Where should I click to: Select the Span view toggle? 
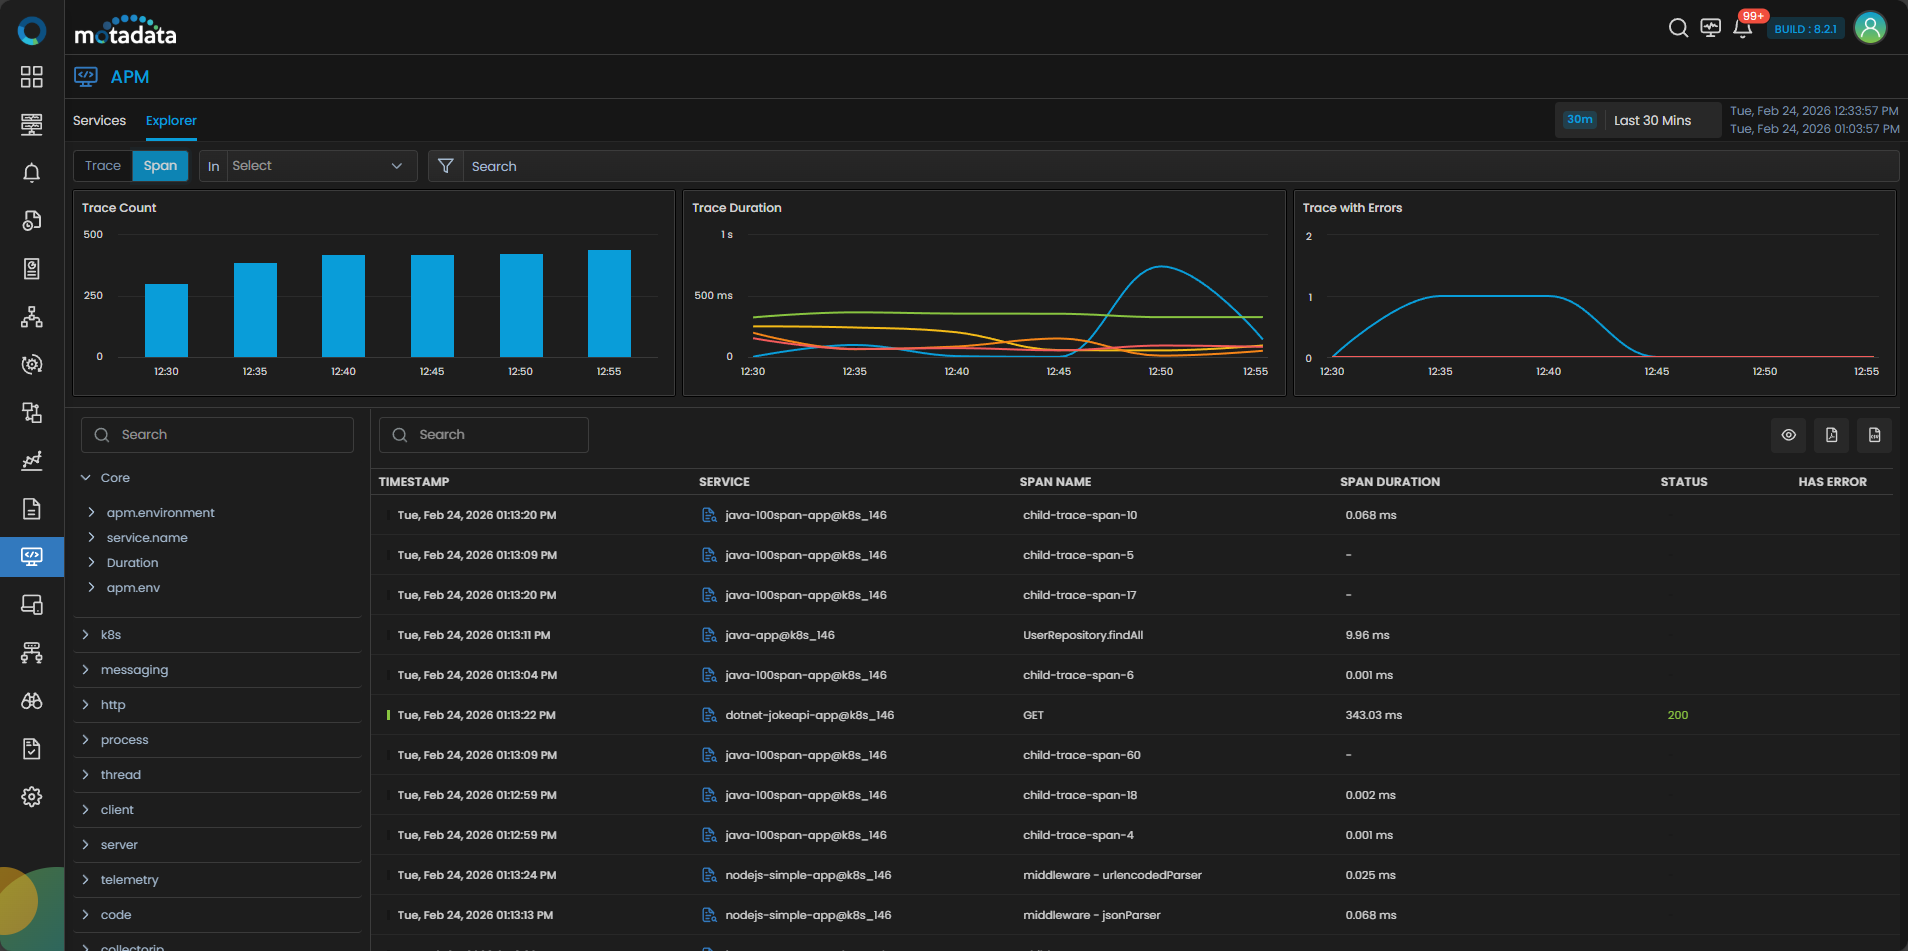[x=160, y=166]
